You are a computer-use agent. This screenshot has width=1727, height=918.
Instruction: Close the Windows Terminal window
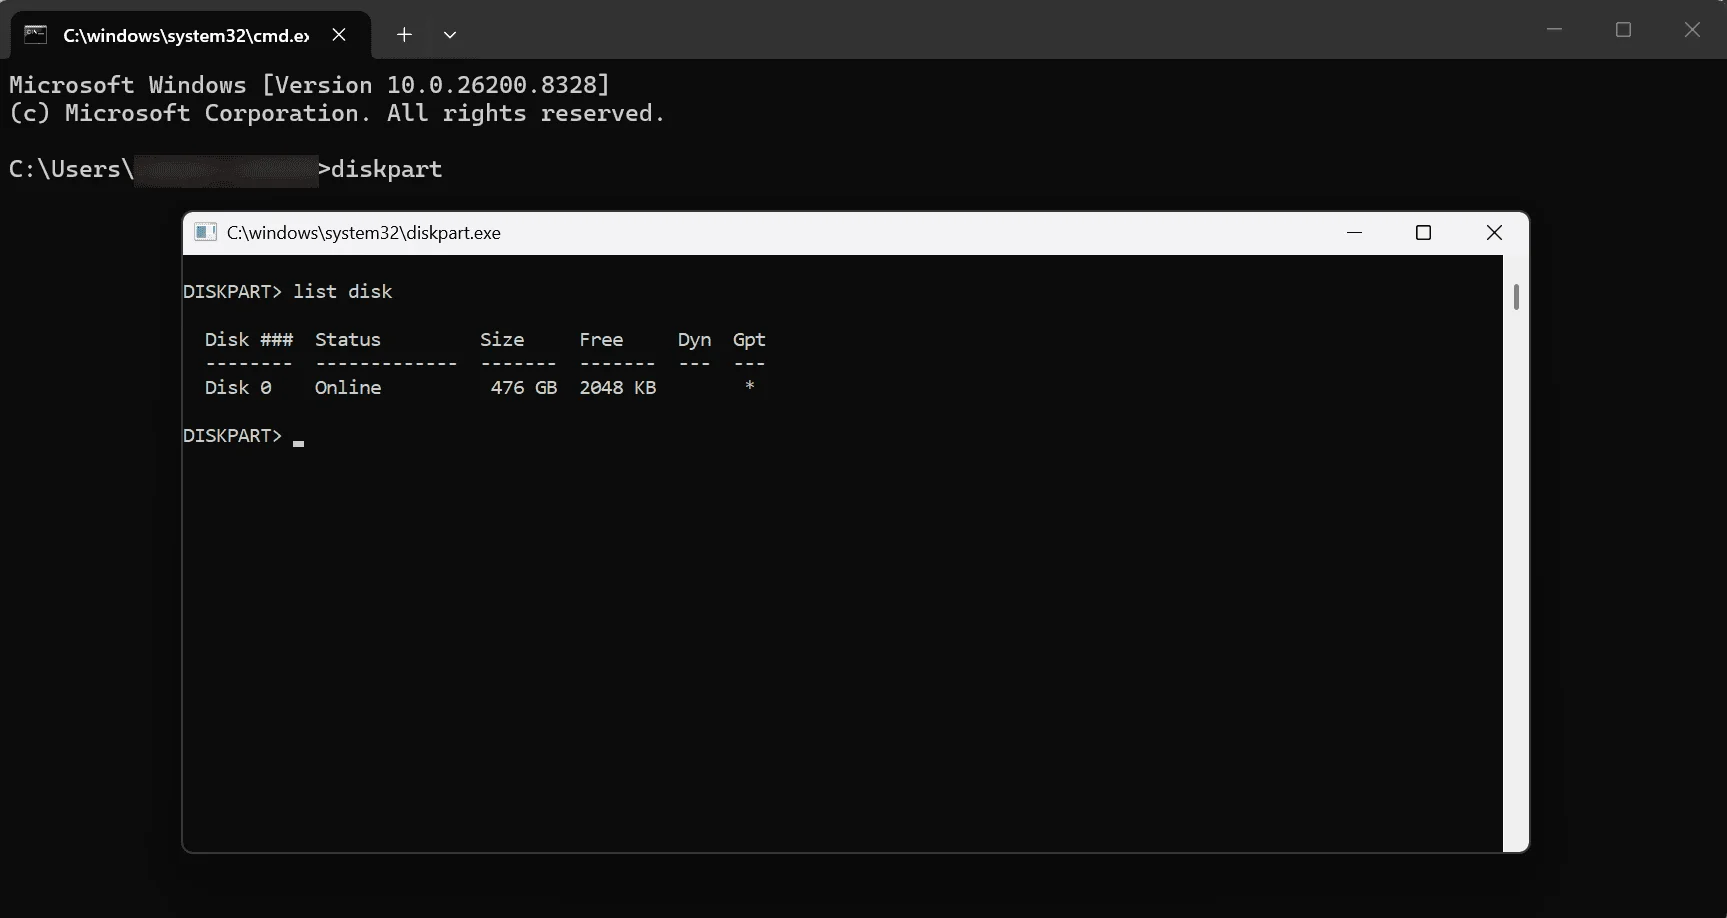(1692, 30)
